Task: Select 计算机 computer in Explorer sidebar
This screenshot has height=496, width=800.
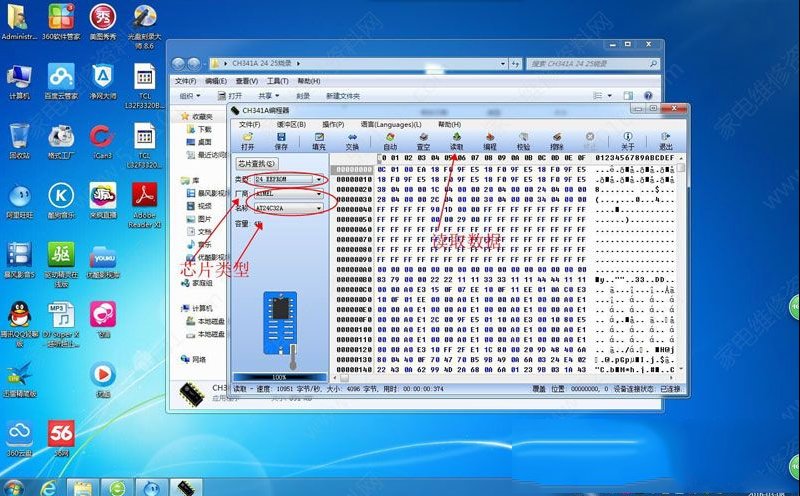Action: pos(197,309)
